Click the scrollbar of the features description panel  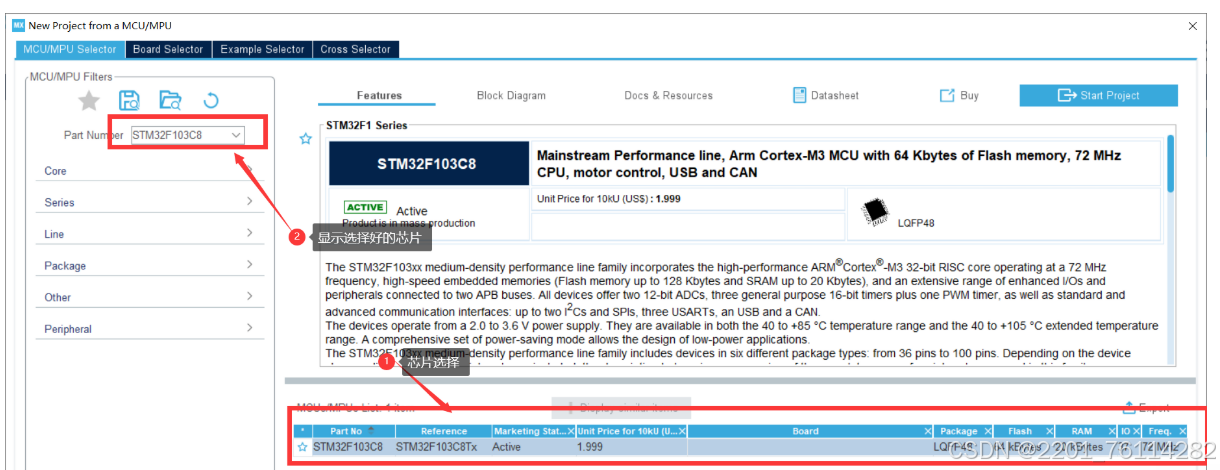pyautogui.click(x=1170, y=163)
